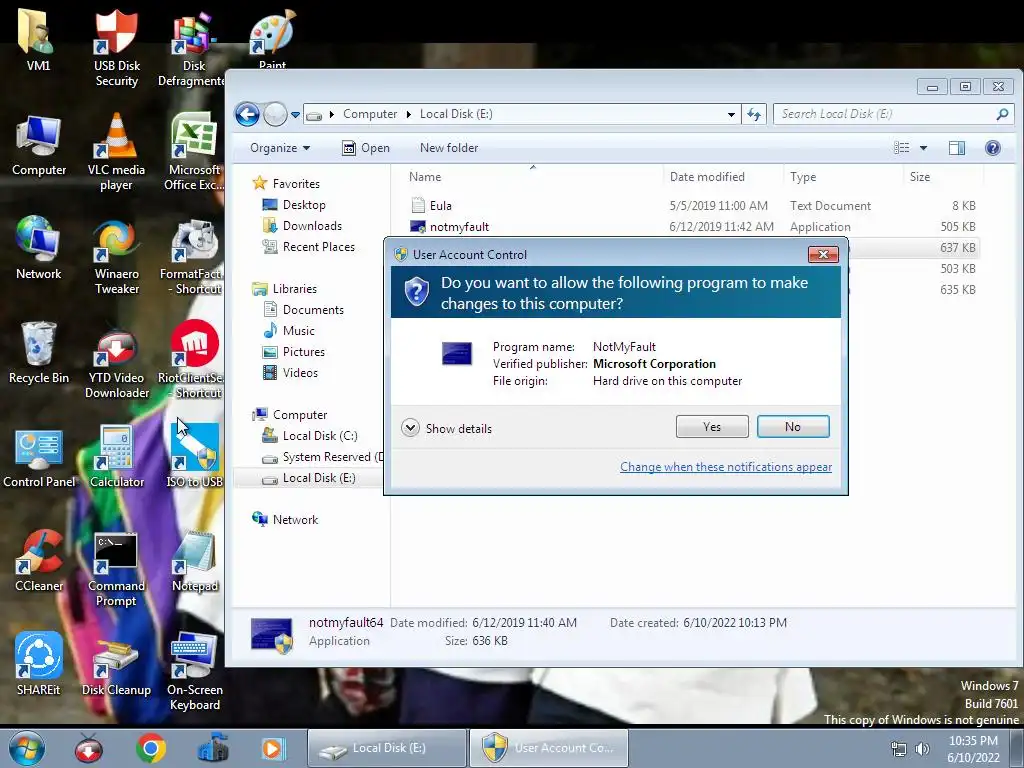Select YTD Video Downloader desktop icon
1024x768 pixels.
pos(116,360)
